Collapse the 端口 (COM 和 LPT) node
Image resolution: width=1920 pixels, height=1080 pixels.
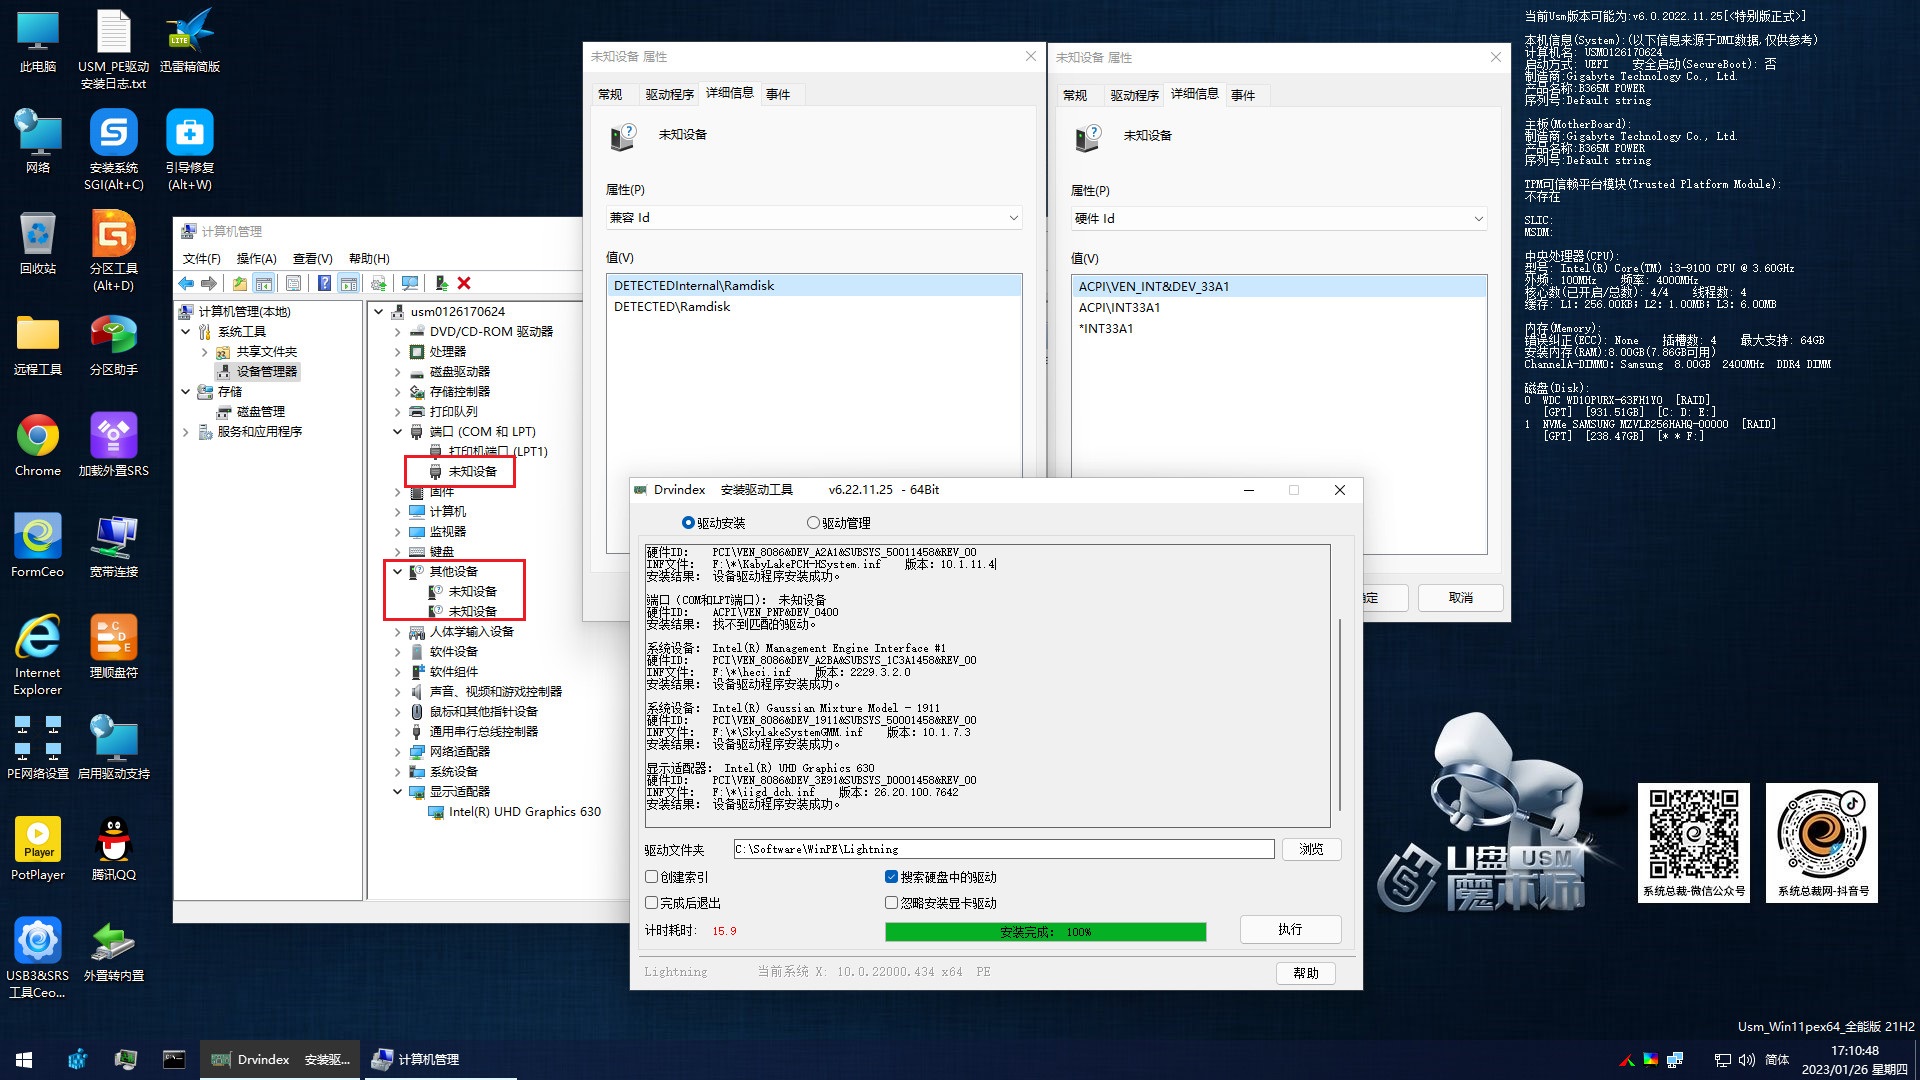point(398,431)
